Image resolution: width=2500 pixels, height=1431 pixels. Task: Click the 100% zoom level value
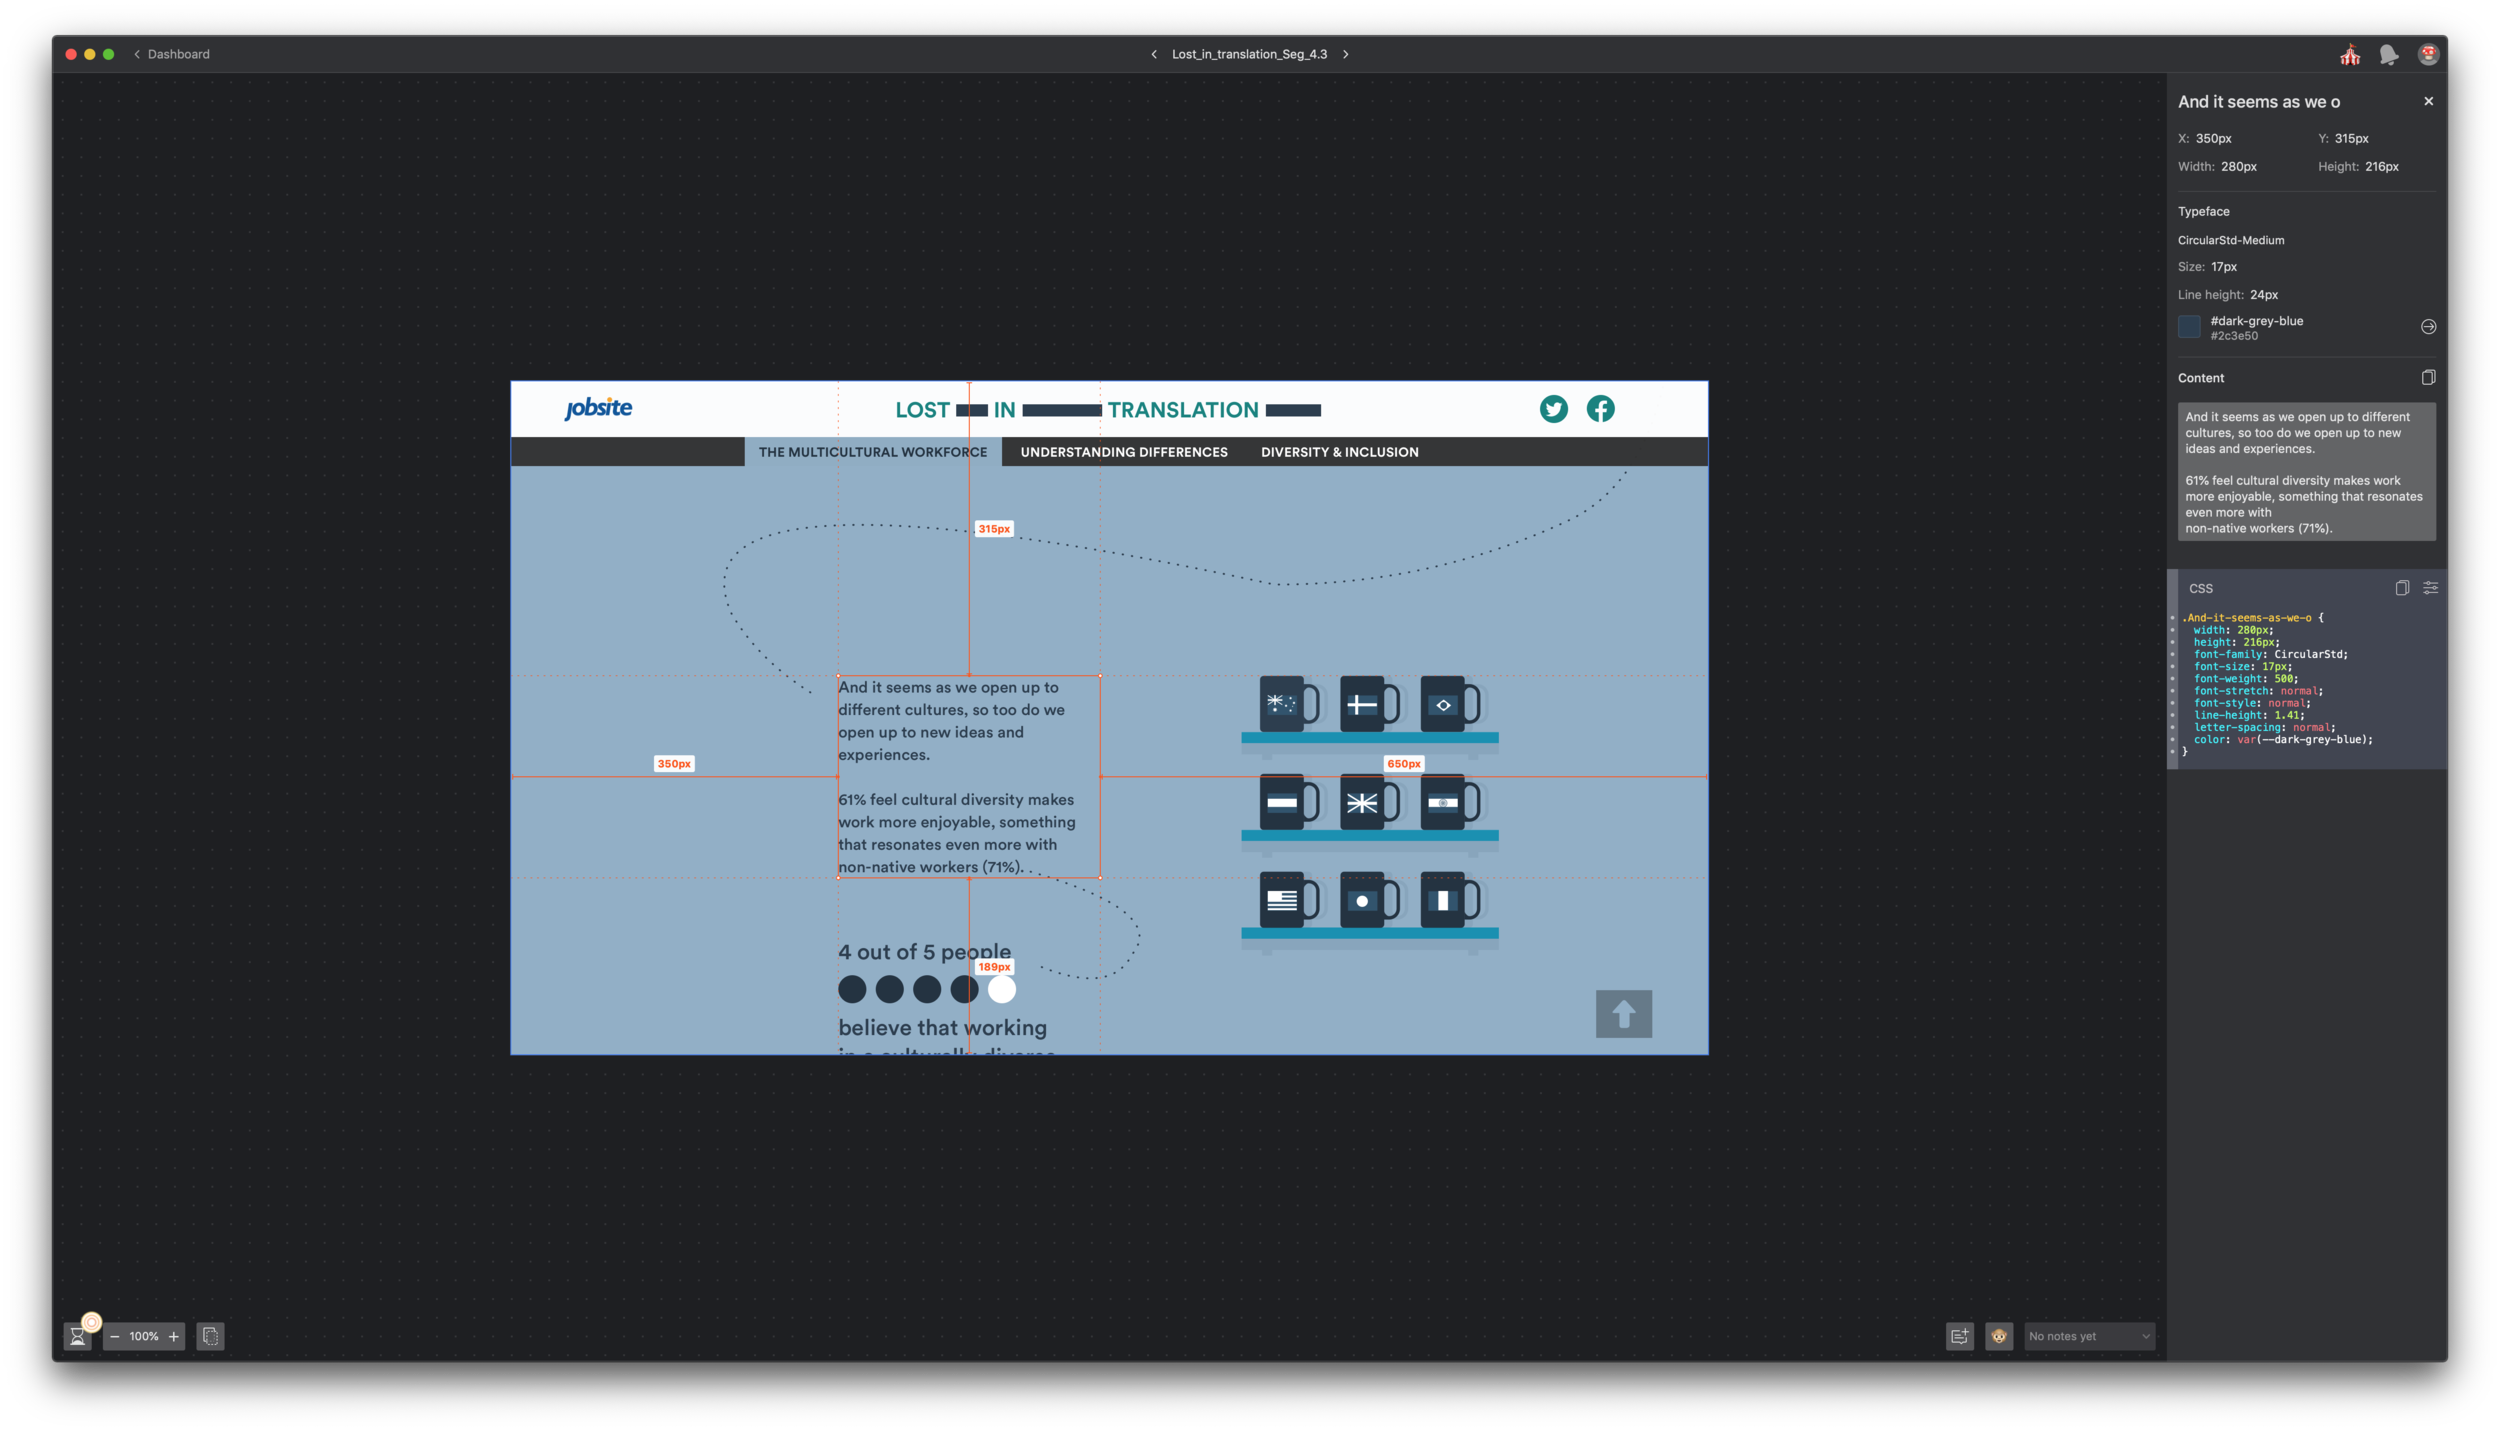[x=144, y=1336]
